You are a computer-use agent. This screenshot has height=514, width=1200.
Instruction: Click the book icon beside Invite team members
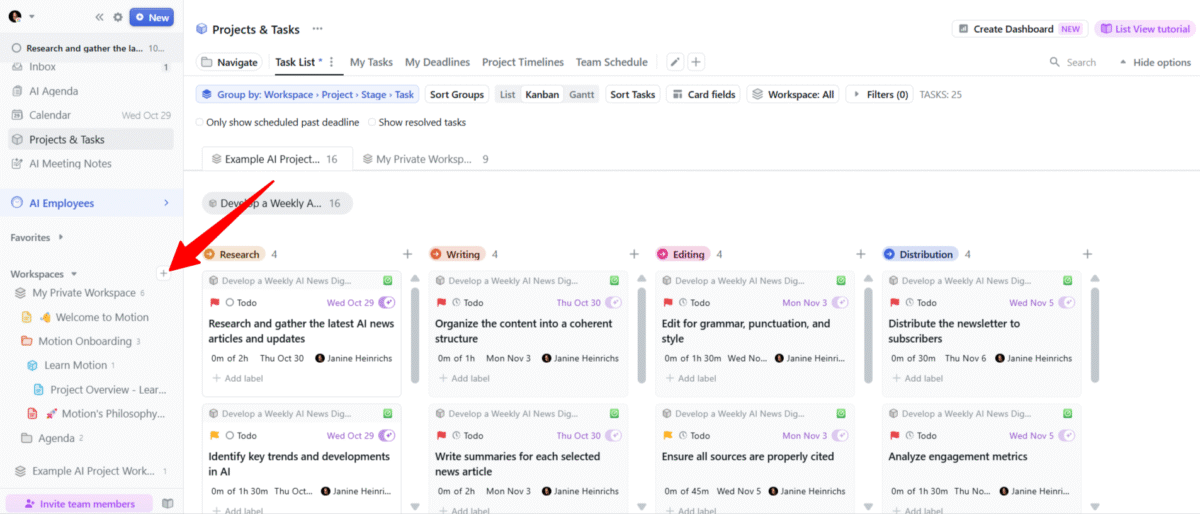pyautogui.click(x=168, y=504)
